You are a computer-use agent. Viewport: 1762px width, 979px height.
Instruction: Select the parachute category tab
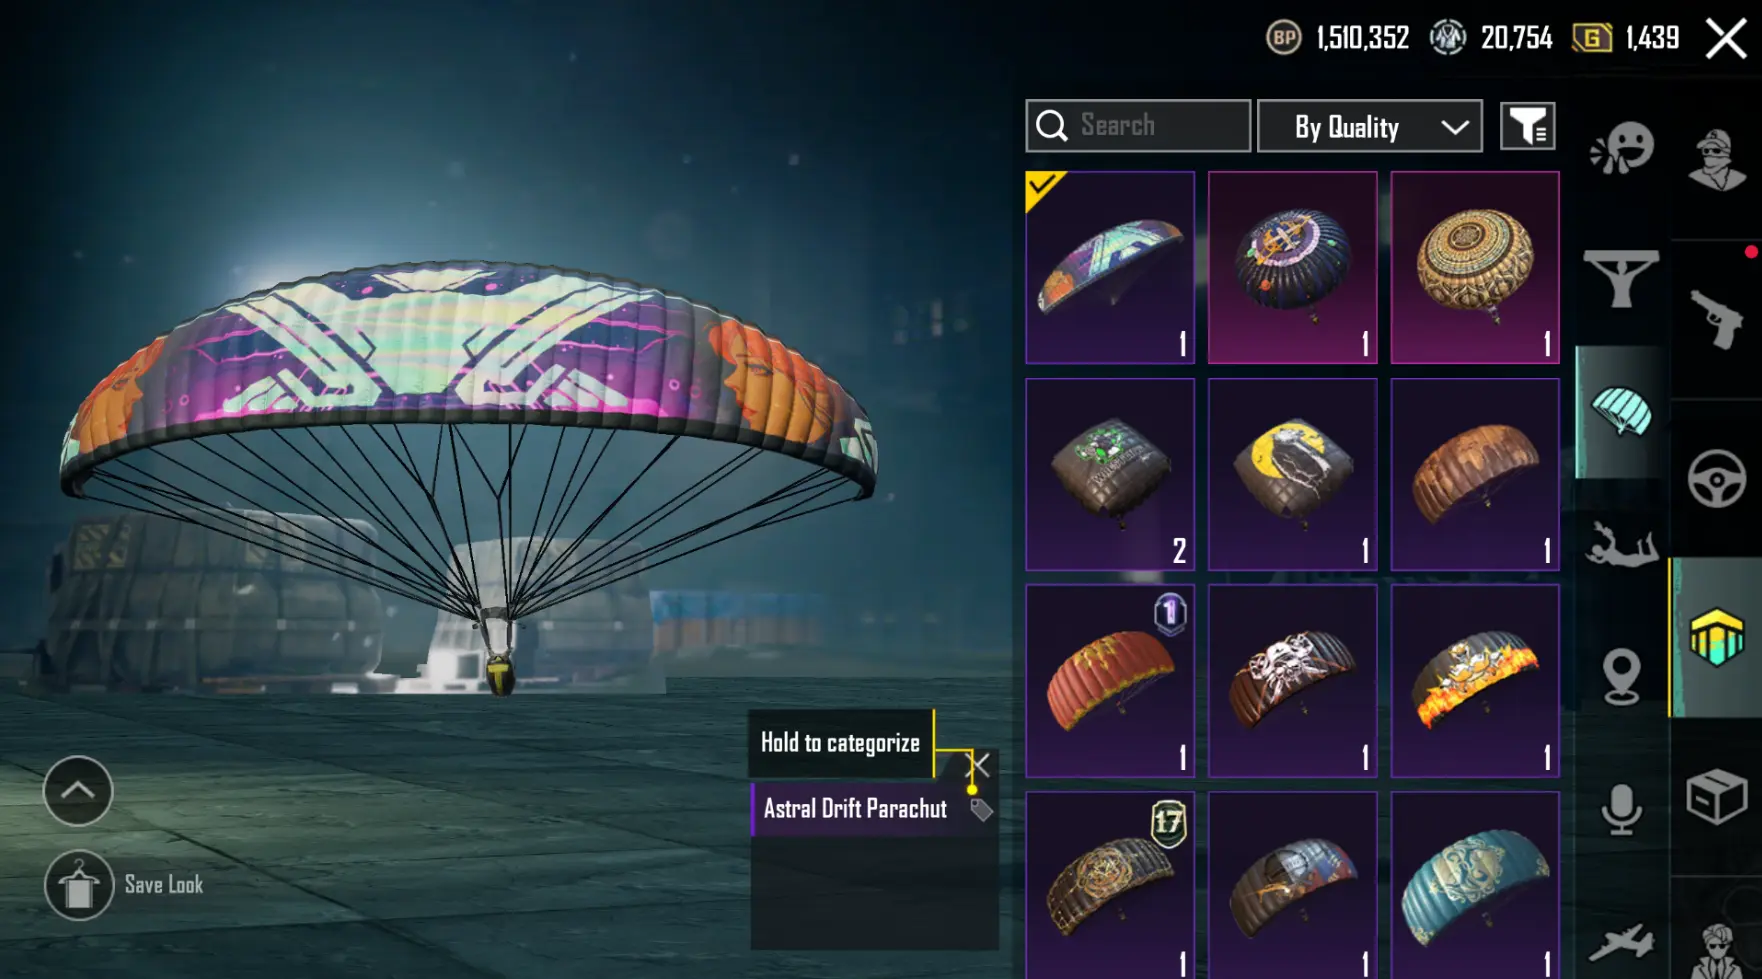[x=1621, y=412]
